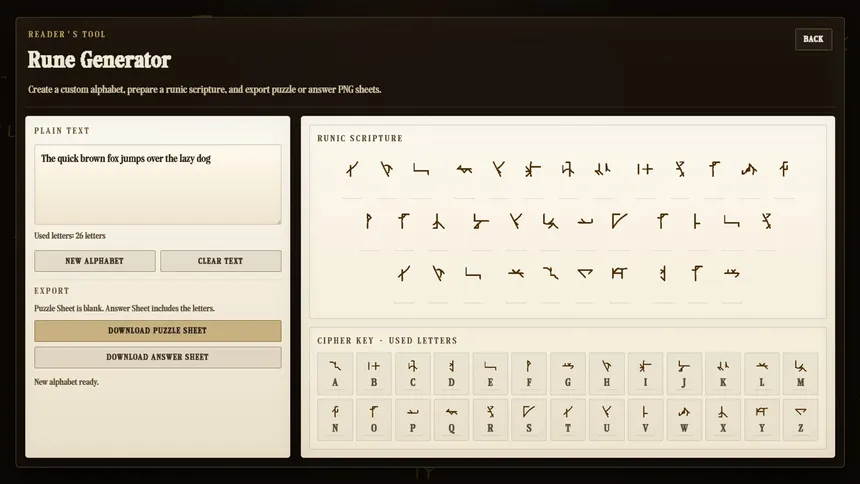The width and height of the screenshot is (860, 484).
Task: Focus the plain text input box
Action: point(157,184)
